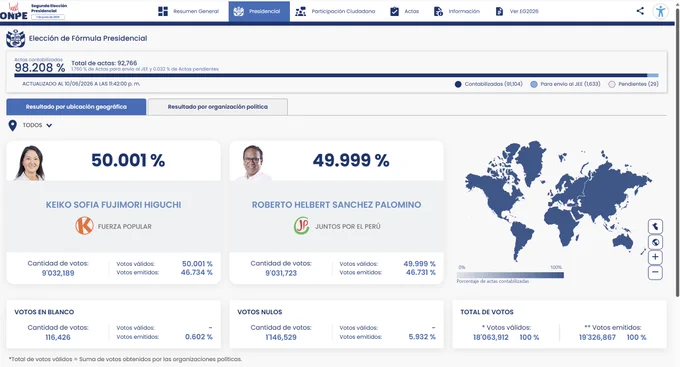Click the Ver EG2026 file icon
This screenshot has width=680, height=367.
tap(499, 11)
